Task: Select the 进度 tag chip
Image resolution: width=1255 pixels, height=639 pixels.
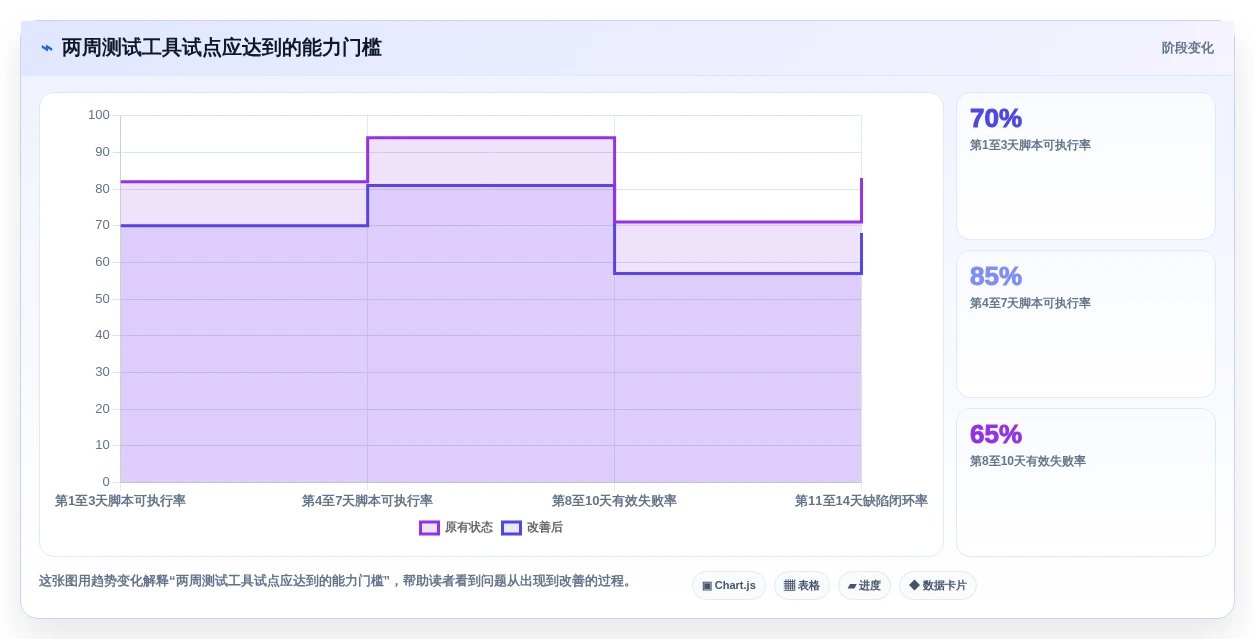Action: pos(864,586)
